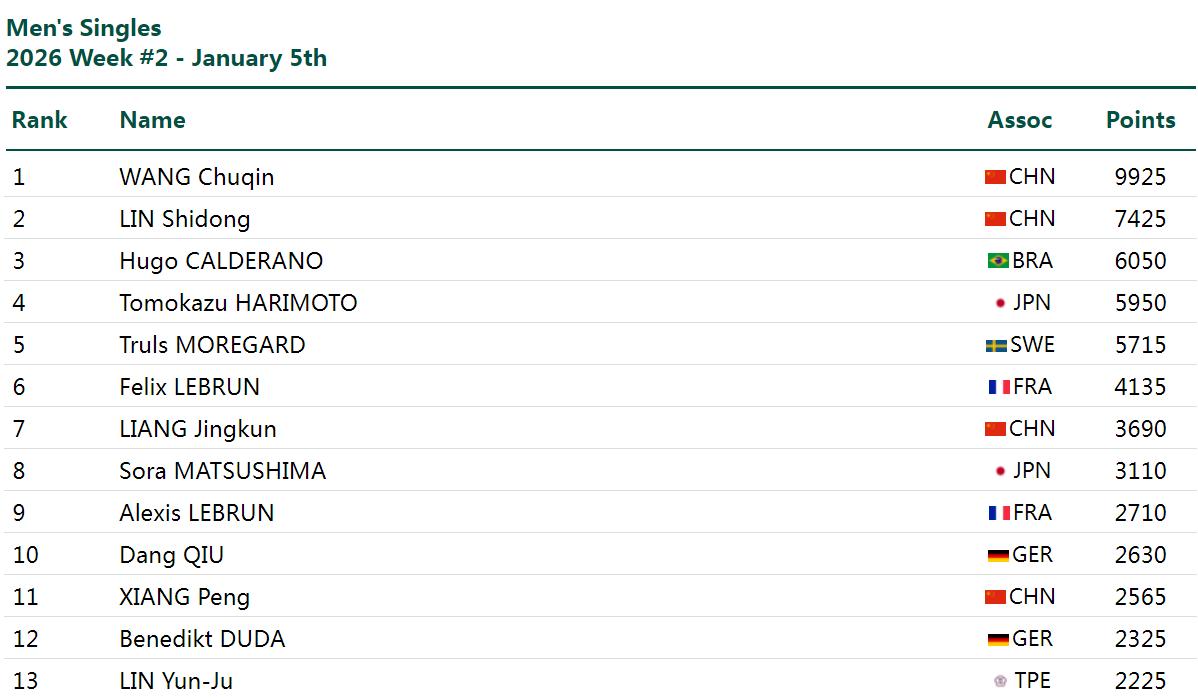Sort by the Points column header
The width and height of the screenshot is (1198, 698).
point(1140,120)
